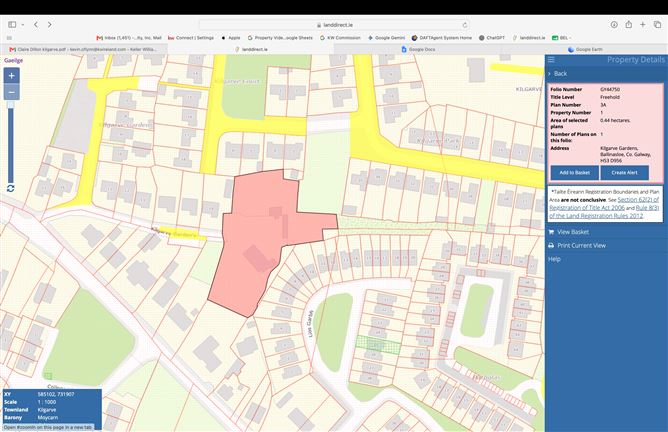Open the Property Details hamburger menu

[551, 60]
